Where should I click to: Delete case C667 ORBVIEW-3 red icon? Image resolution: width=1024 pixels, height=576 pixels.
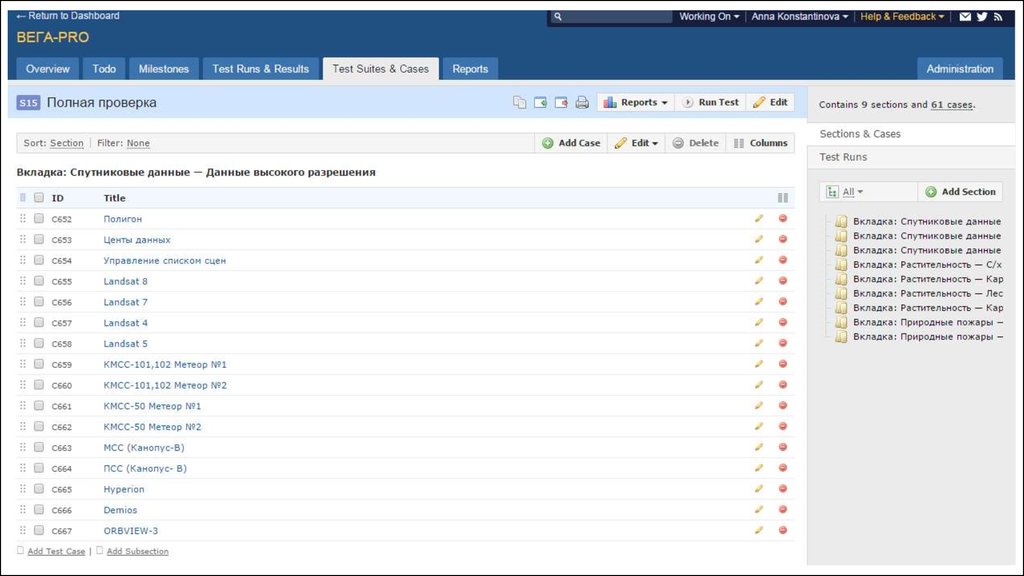(782, 530)
